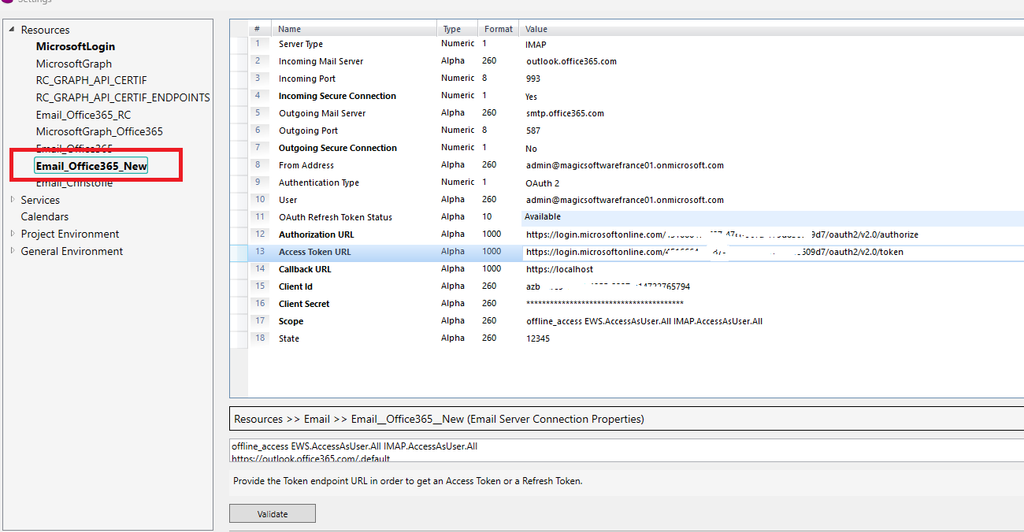Click the Server Type value IMAP
1024x532 pixels.
point(536,44)
